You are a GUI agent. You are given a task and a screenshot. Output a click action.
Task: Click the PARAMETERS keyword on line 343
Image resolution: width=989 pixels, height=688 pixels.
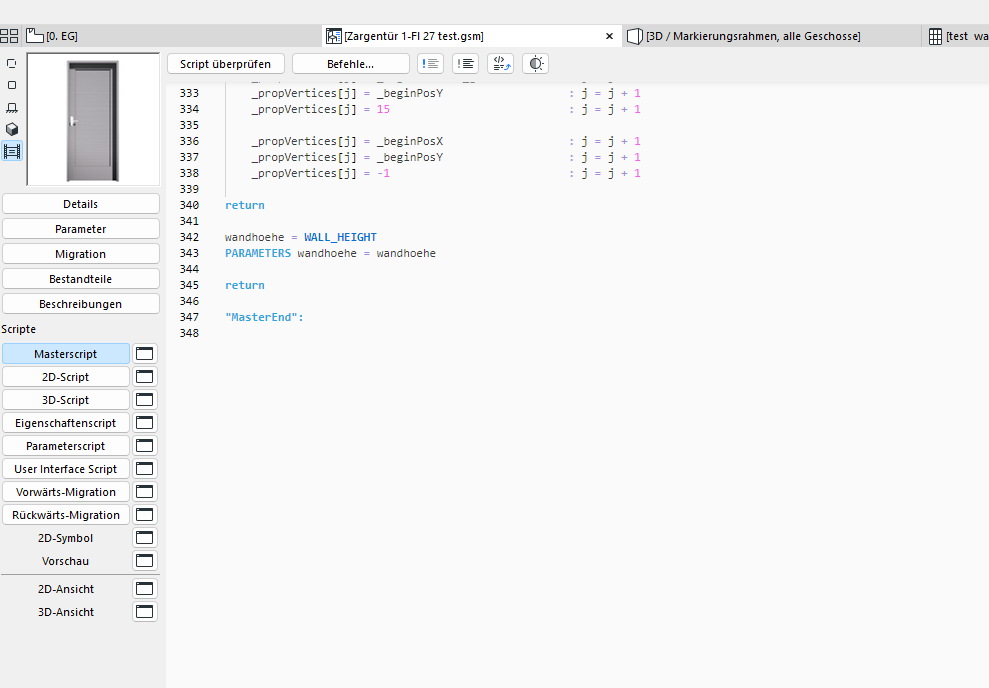point(258,253)
